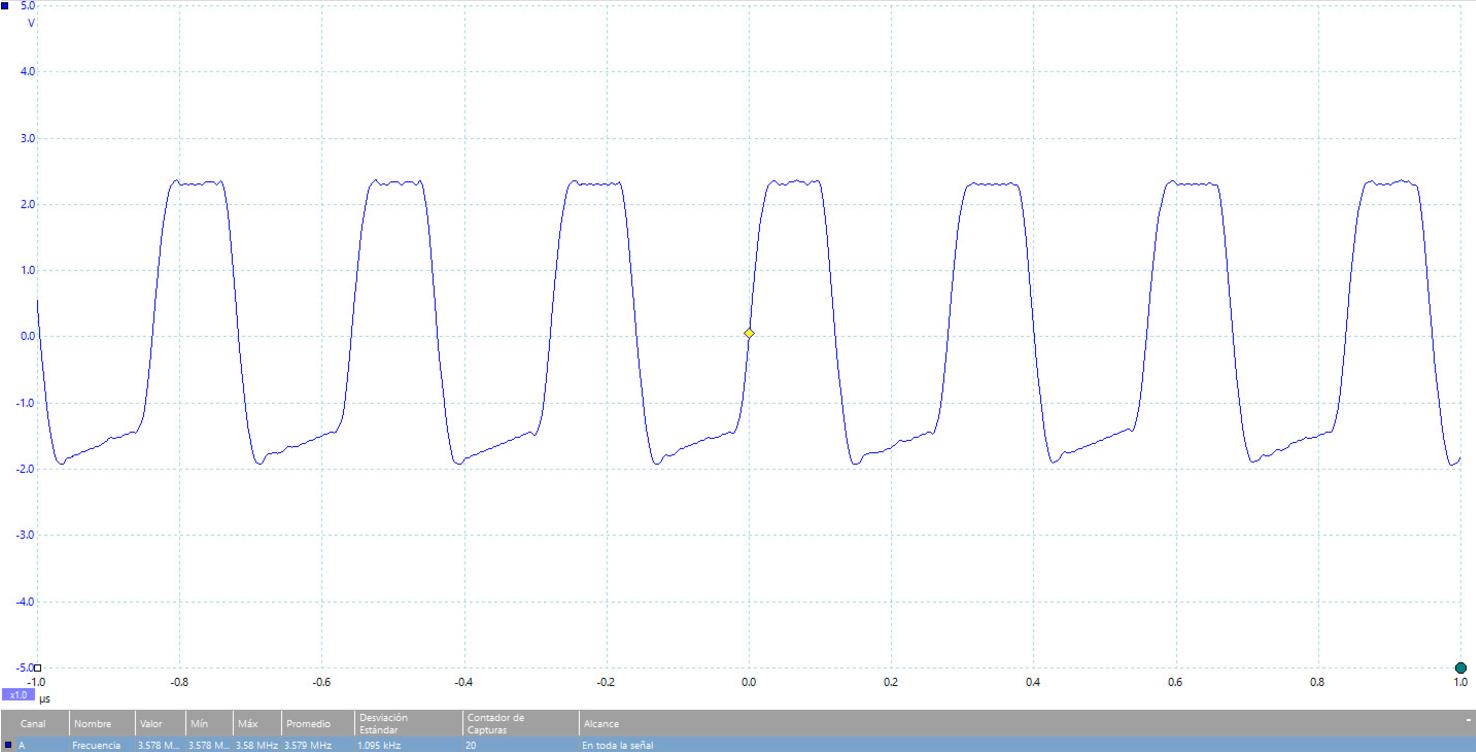Image resolution: width=1476 pixels, height=752 pixels.
Task: Collapse the measurements table with the dash
Action: (1468, 720)
